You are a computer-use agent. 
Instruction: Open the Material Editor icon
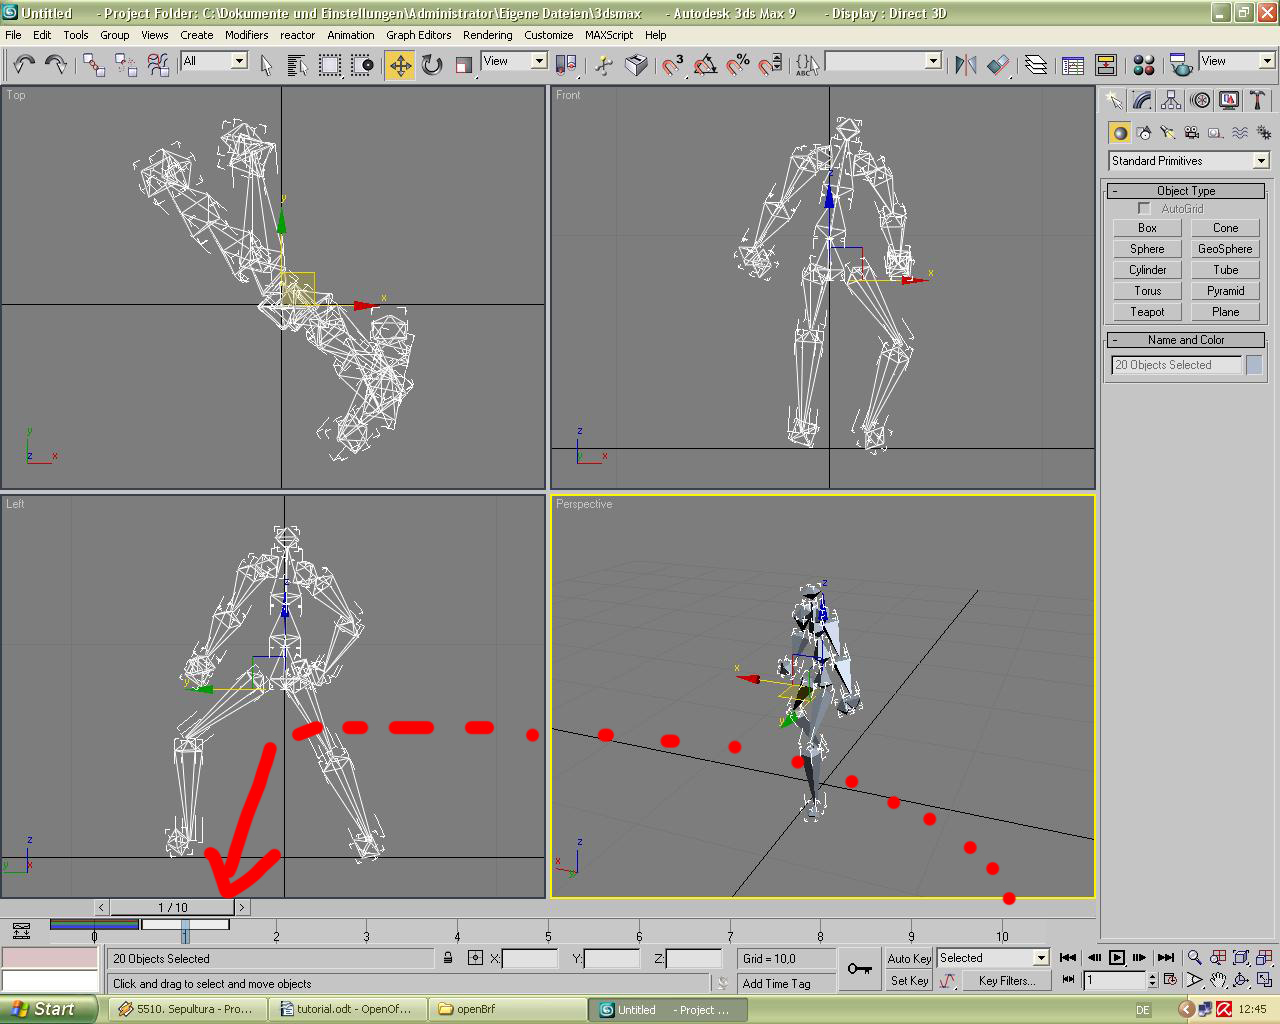(x=1144, y=66)
